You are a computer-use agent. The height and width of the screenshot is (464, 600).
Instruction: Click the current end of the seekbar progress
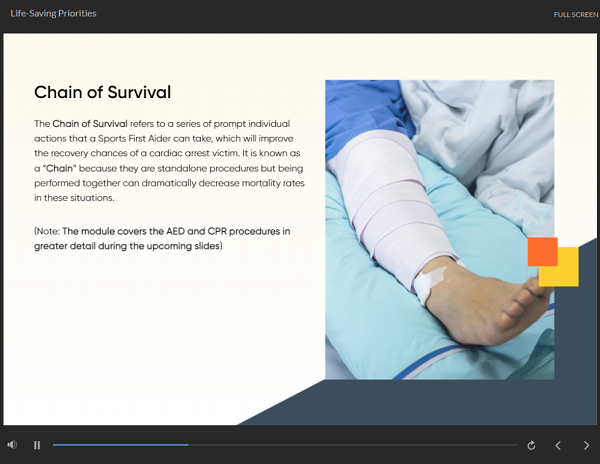coord(188,445)
